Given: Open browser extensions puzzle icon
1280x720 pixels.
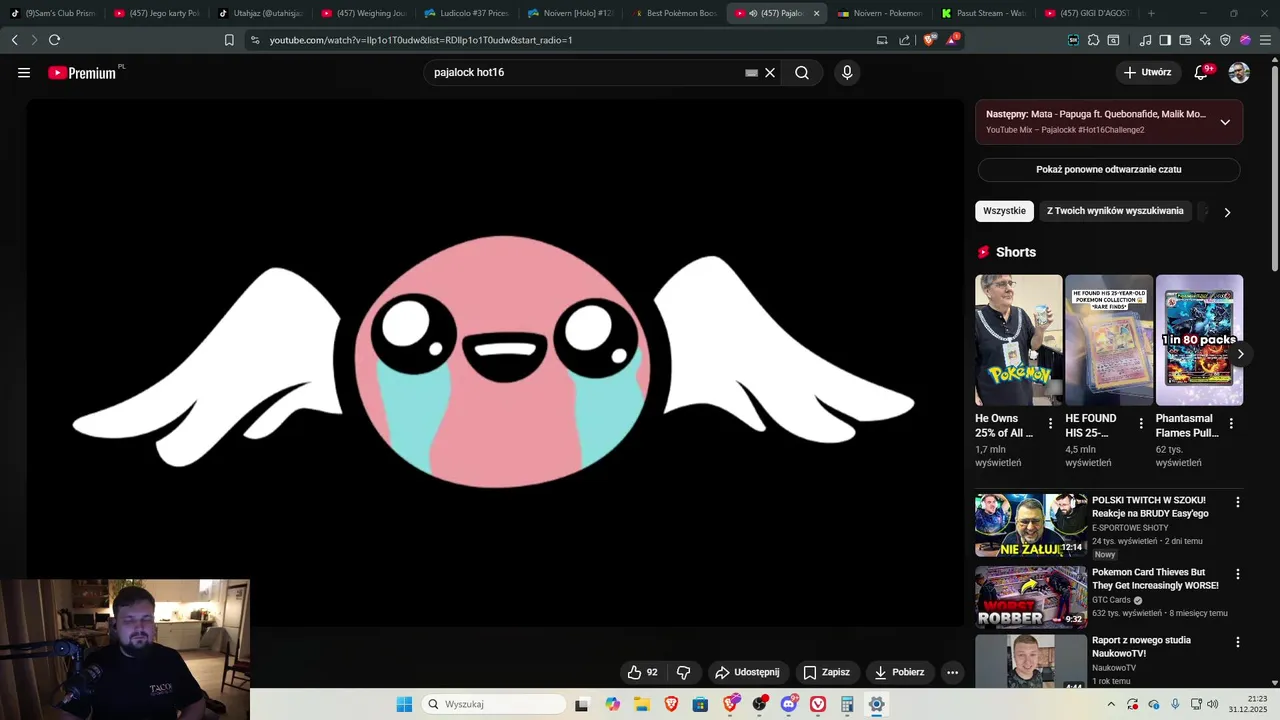Looking at the screenshot, I should click(1093, 40).
